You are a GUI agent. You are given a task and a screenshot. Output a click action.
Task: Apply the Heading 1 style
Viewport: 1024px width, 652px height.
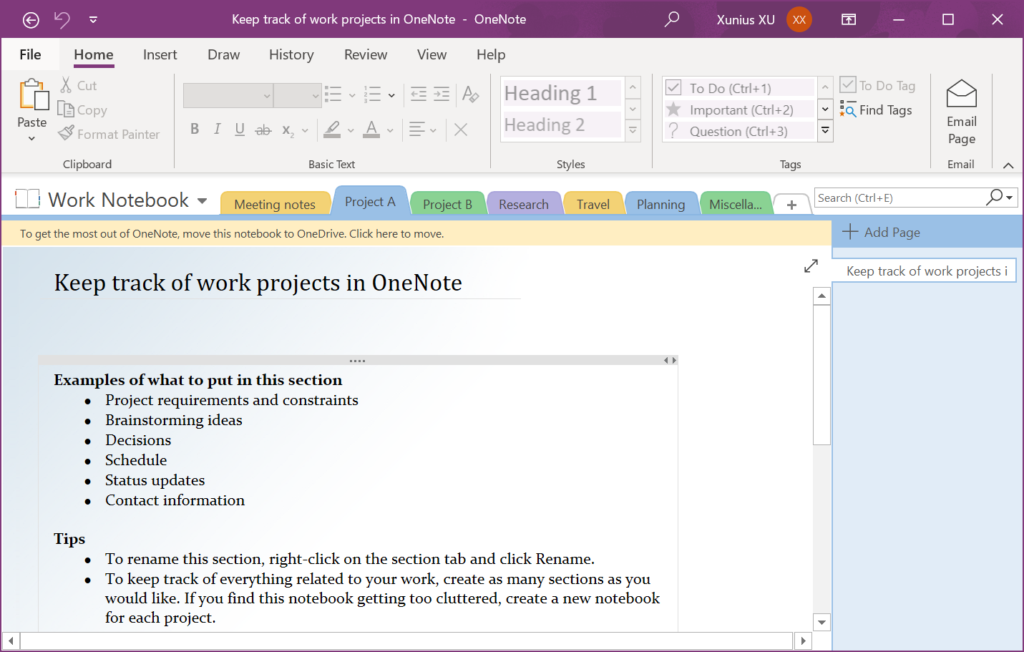point(562,93)
